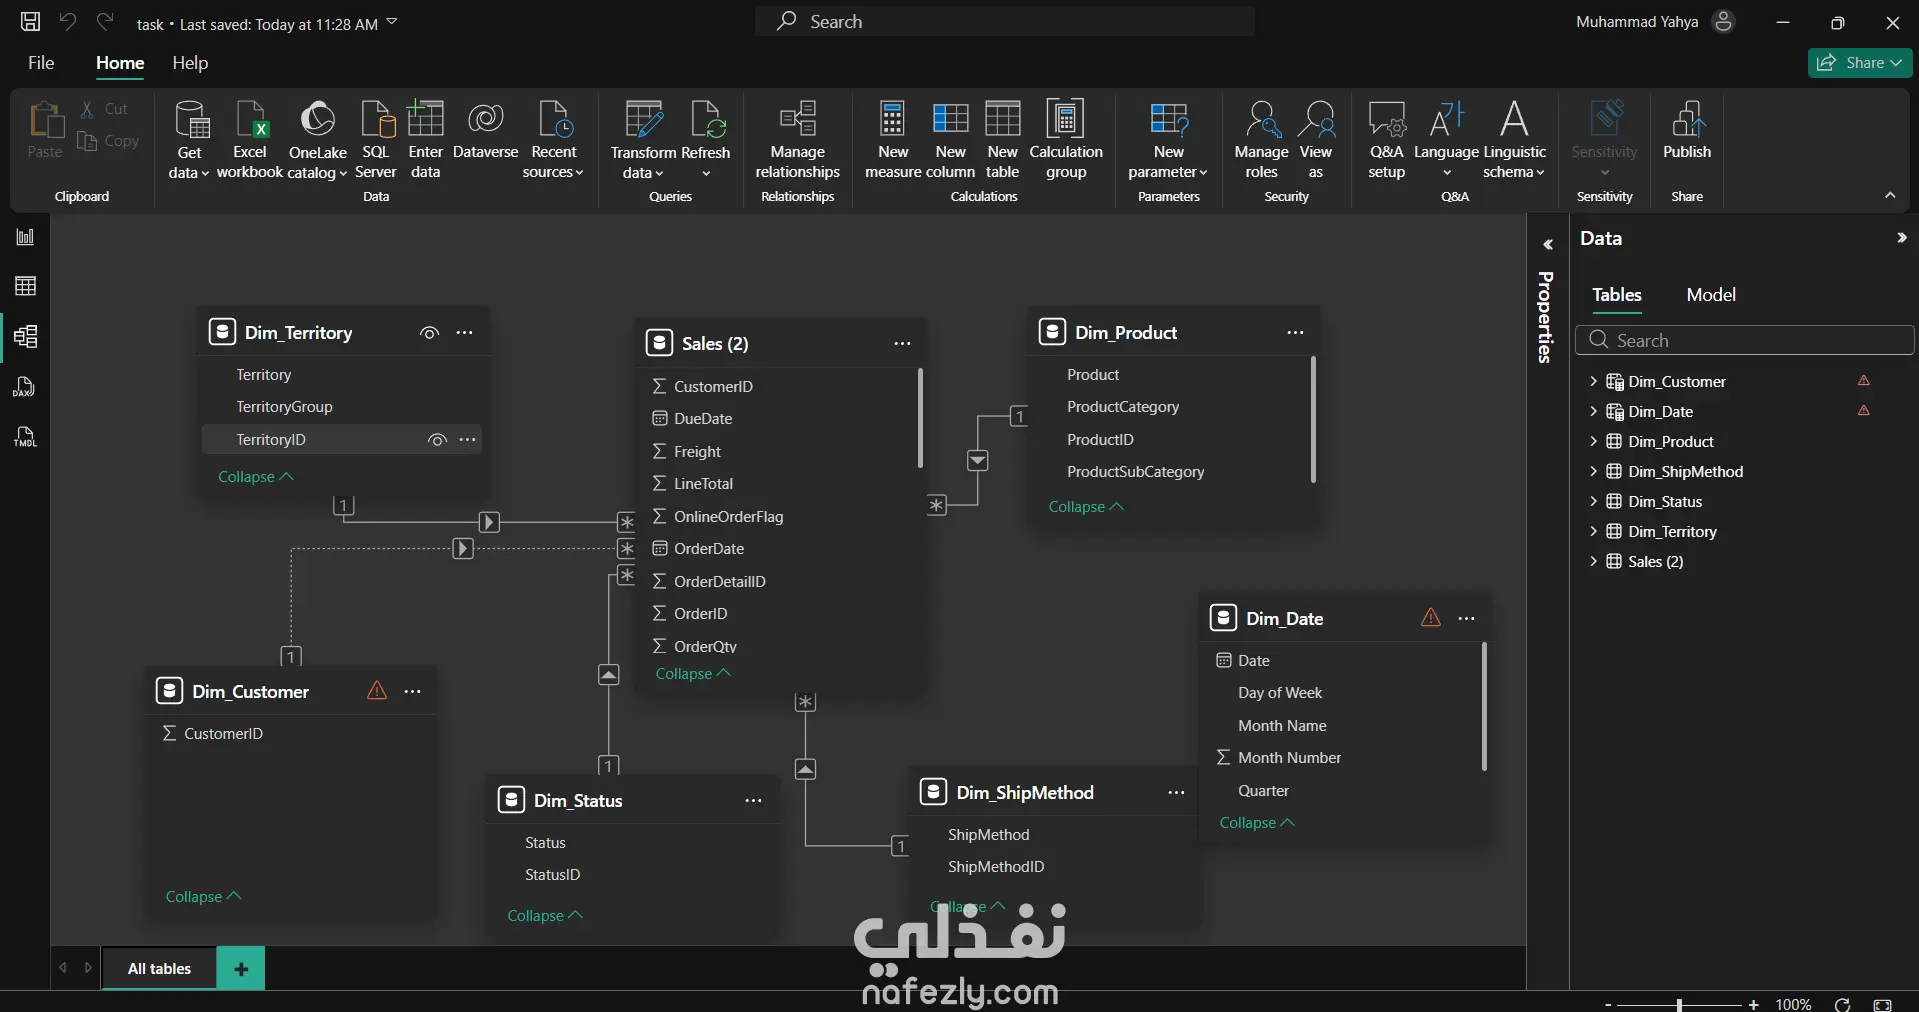Collapse the Data pane
Screen dimensions: 1919x1012
[1901, 238]
